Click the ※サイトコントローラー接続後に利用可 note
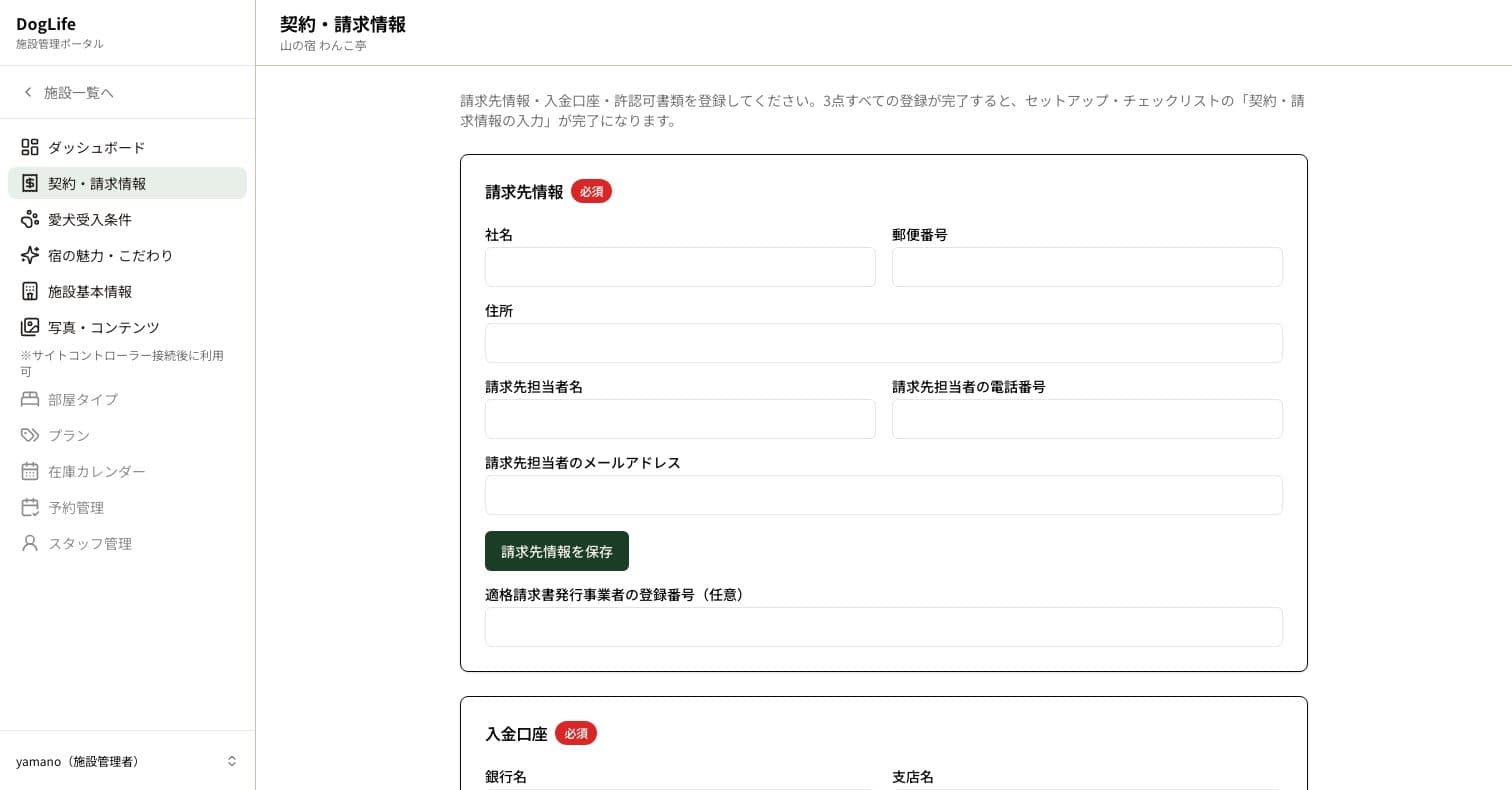 click(x=122, y=363)
